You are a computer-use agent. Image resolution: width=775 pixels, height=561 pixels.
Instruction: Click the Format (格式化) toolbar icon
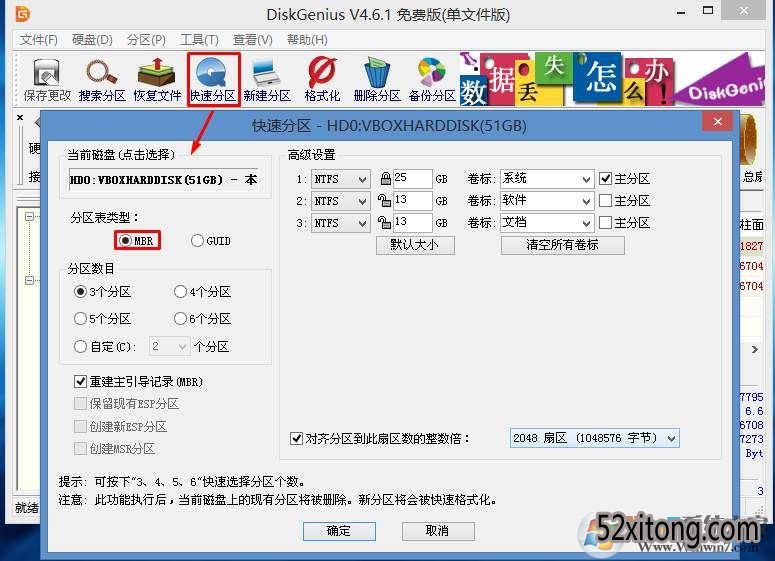tap(322, 80)
